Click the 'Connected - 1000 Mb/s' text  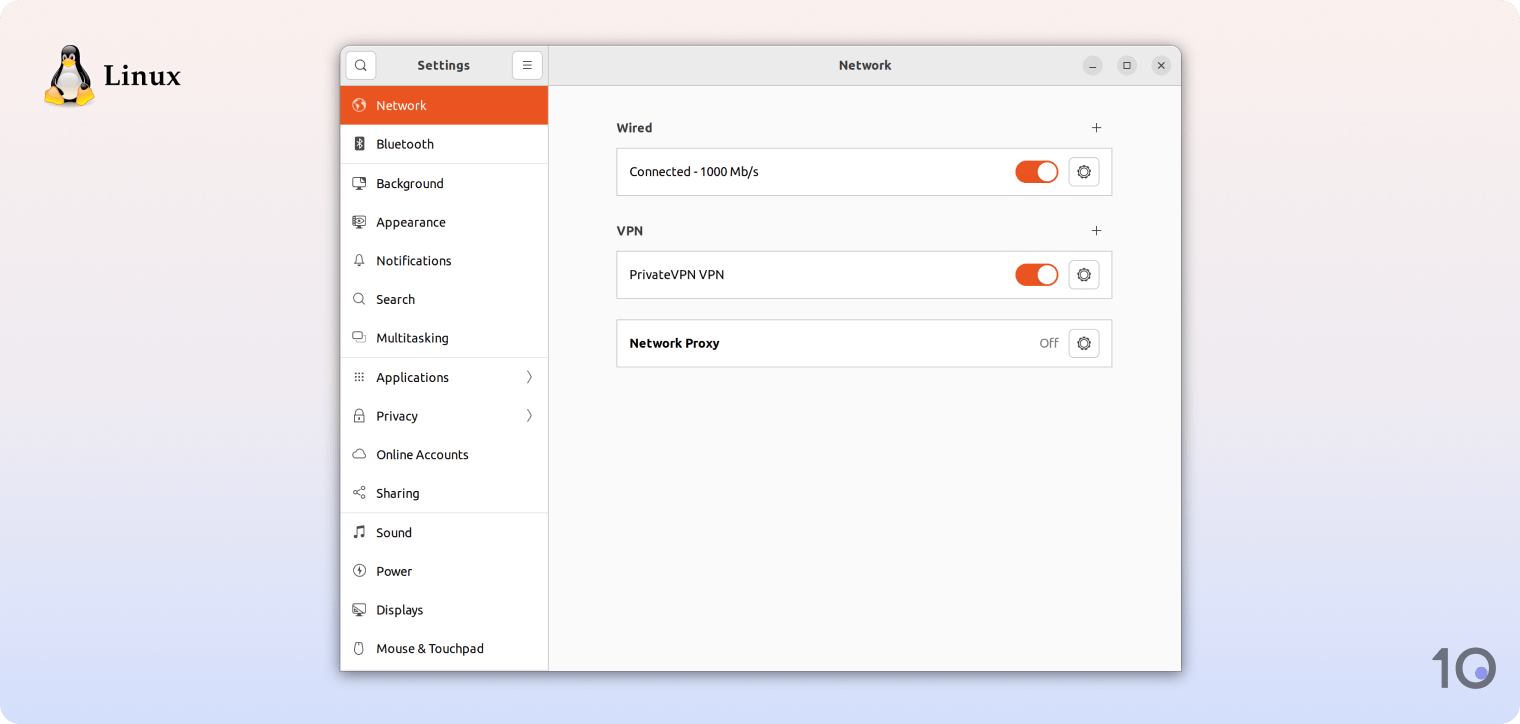point(694,172)
